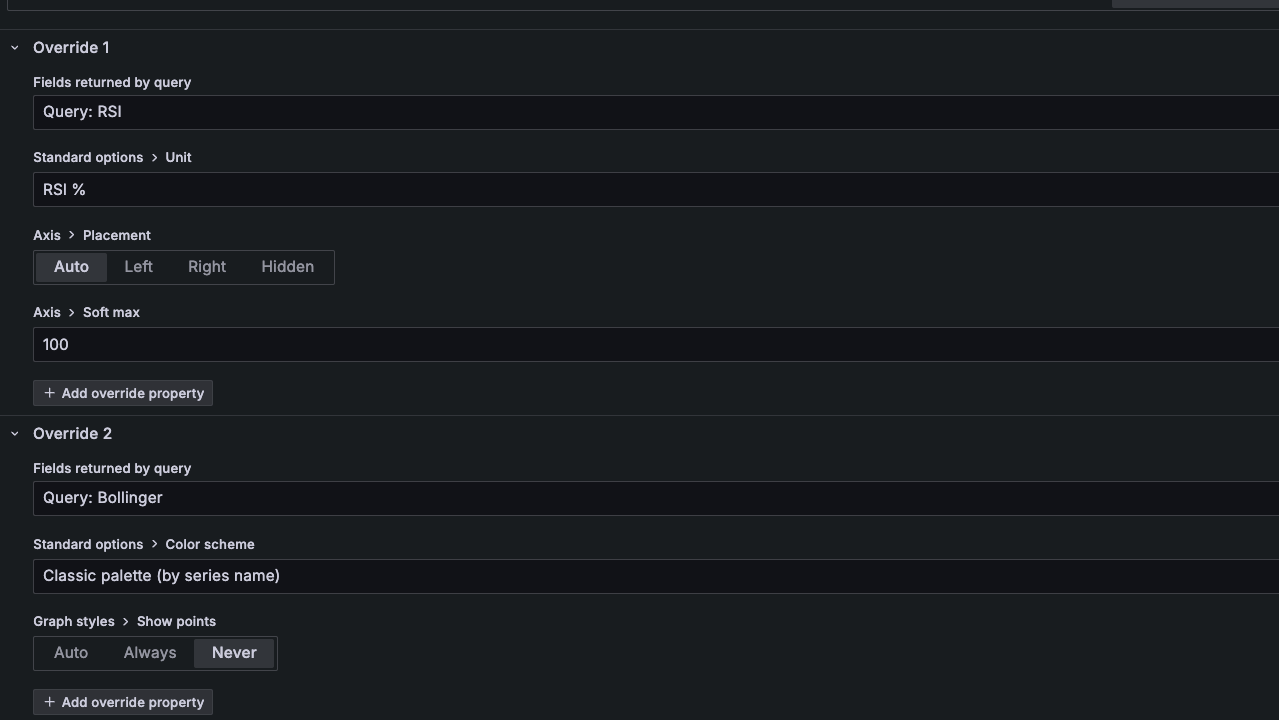
Task: Select Right for Axis Placement
Action: pos(206,267)
